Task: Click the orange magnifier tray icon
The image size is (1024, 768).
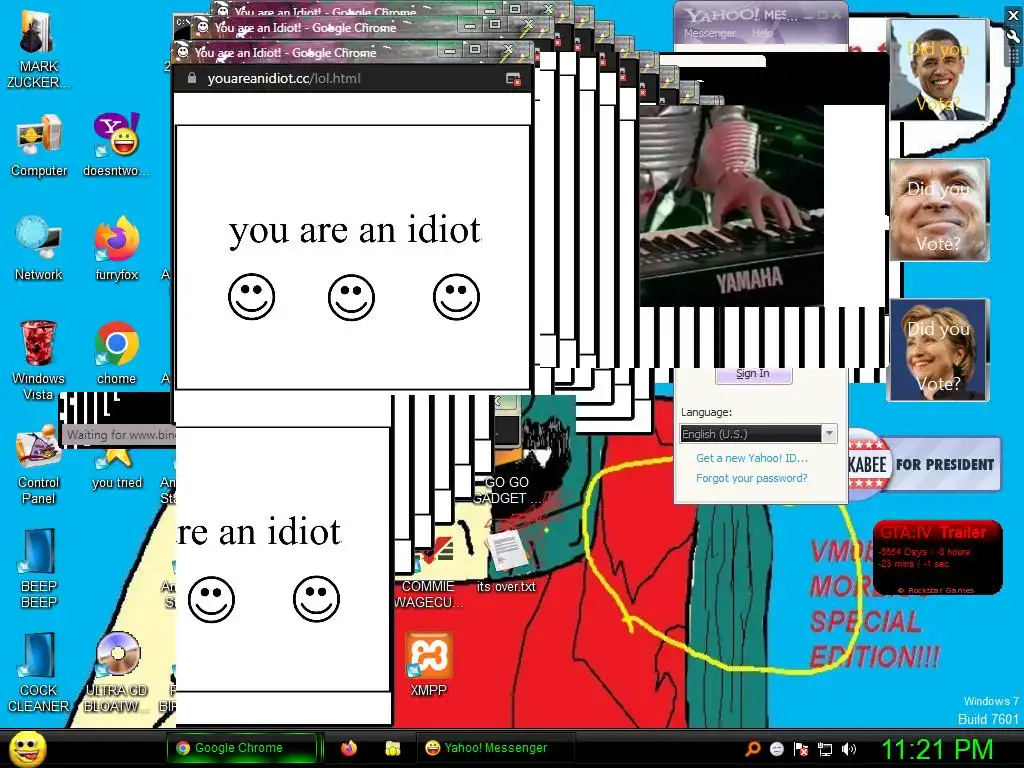Action: pos(753,749)
